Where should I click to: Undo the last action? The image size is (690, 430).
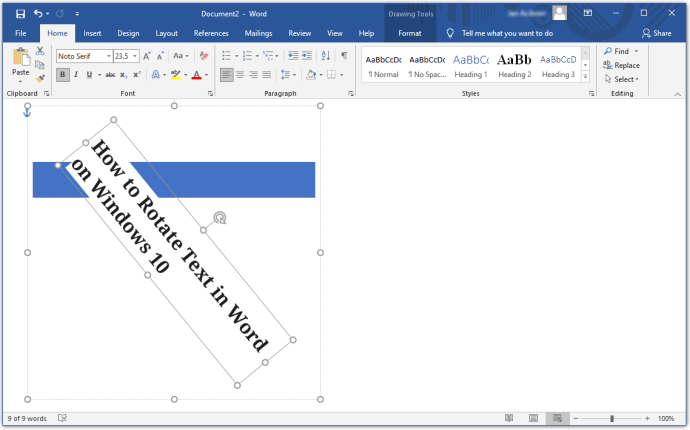[x=38, y=14]
